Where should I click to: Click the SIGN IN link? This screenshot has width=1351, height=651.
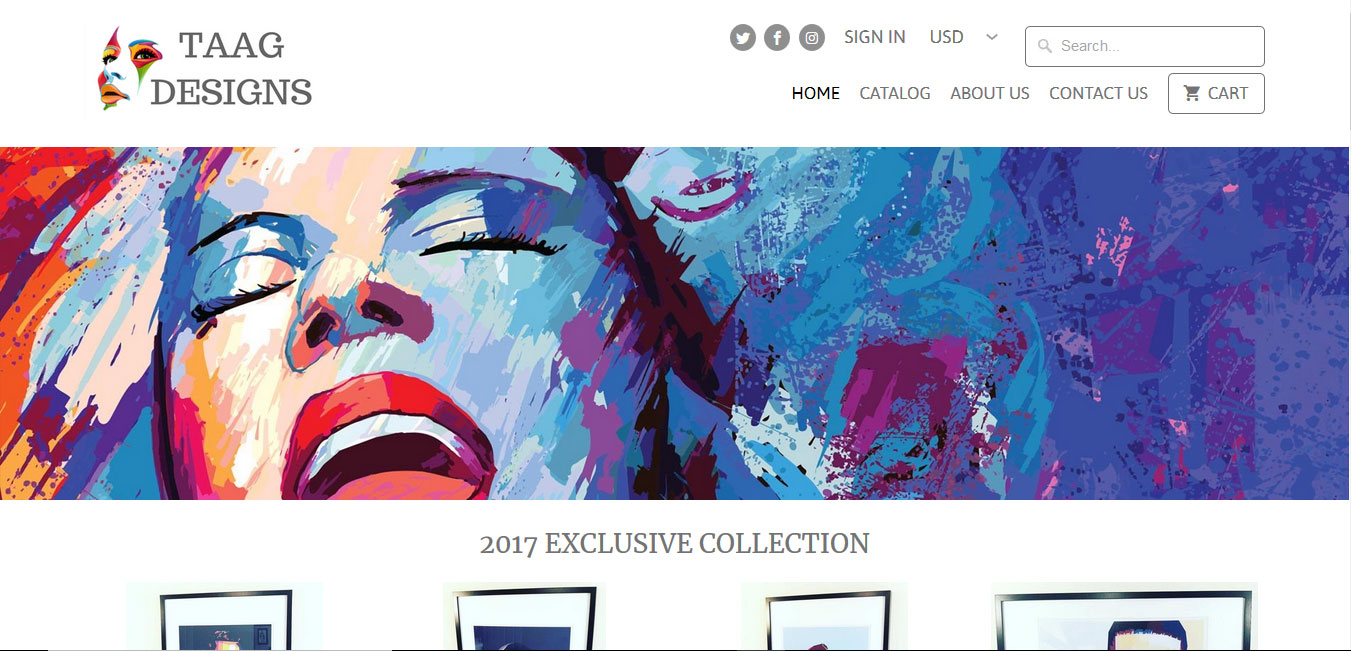[875, 37]
